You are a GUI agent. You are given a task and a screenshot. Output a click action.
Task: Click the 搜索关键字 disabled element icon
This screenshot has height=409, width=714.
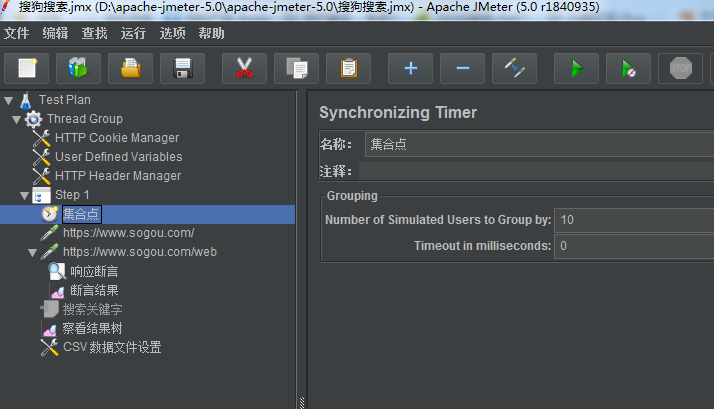coord(49,309)
